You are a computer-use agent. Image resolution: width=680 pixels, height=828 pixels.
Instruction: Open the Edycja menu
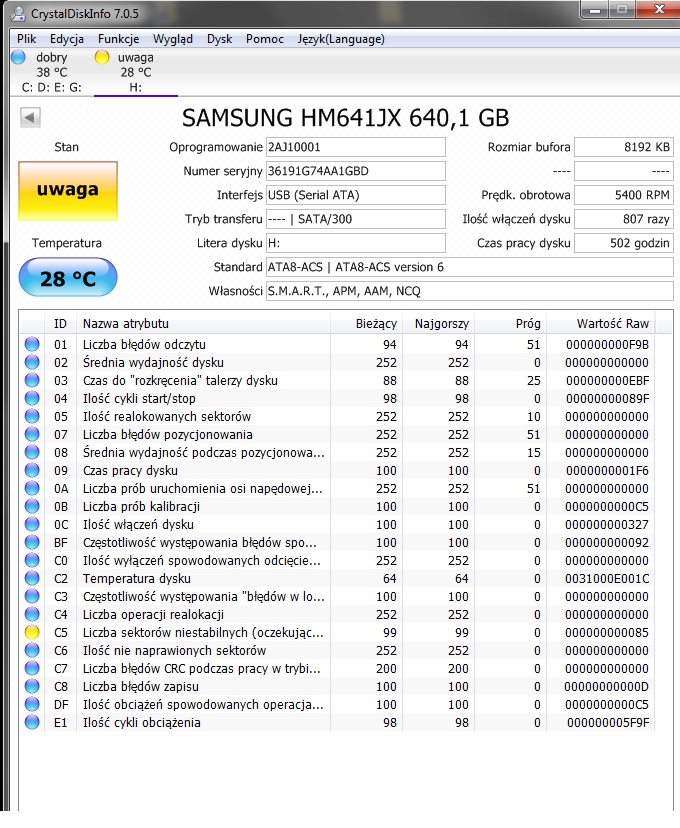[x=67, y=39]
